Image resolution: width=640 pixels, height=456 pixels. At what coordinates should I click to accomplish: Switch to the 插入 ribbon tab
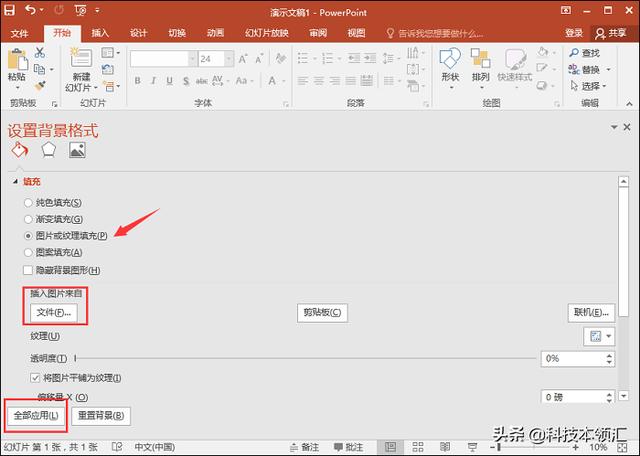coord(100,32)
